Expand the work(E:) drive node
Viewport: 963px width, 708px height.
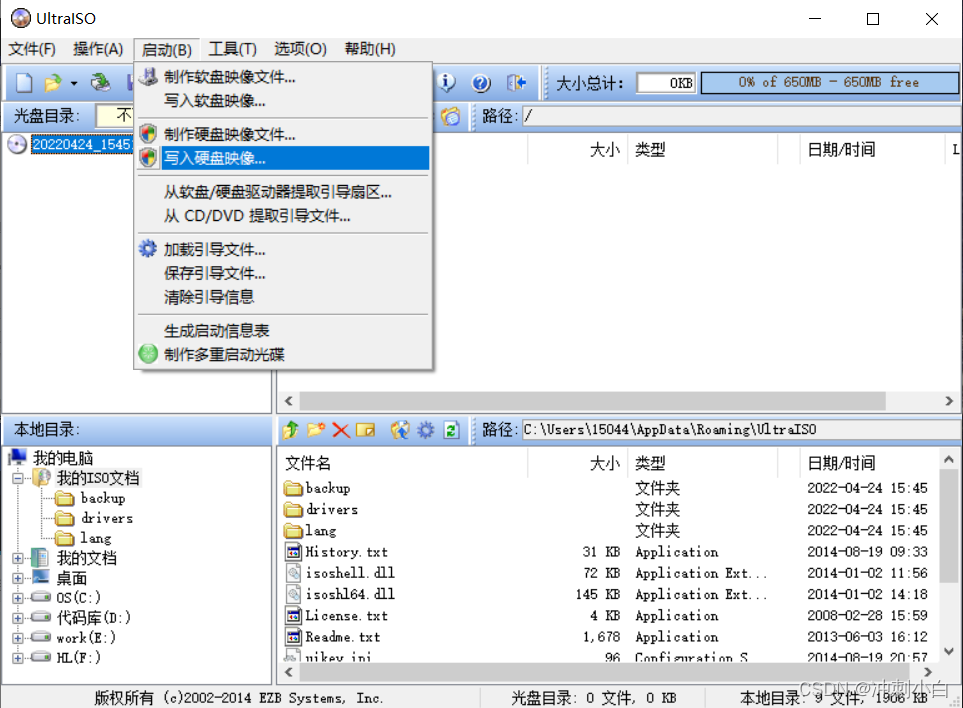18,638
